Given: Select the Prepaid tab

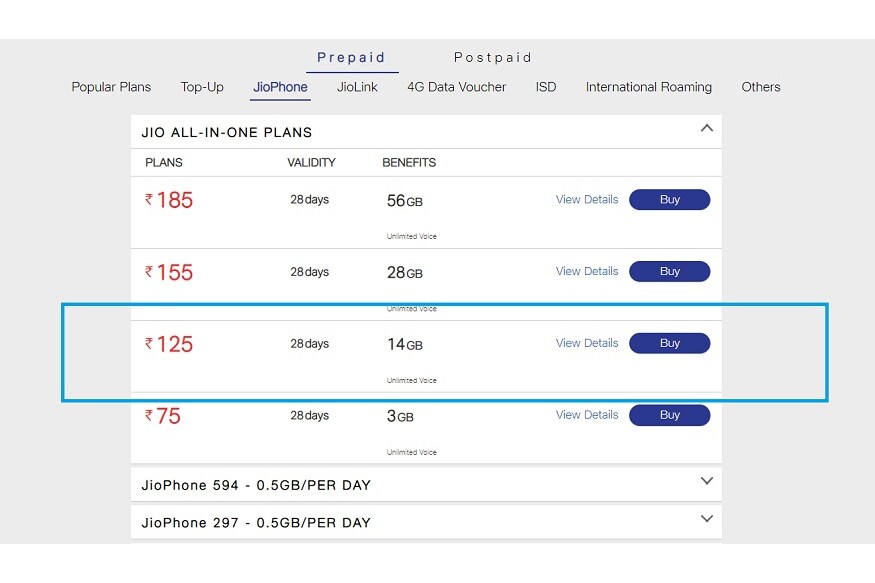Looking at the screenshot, I should pos(351,57).
